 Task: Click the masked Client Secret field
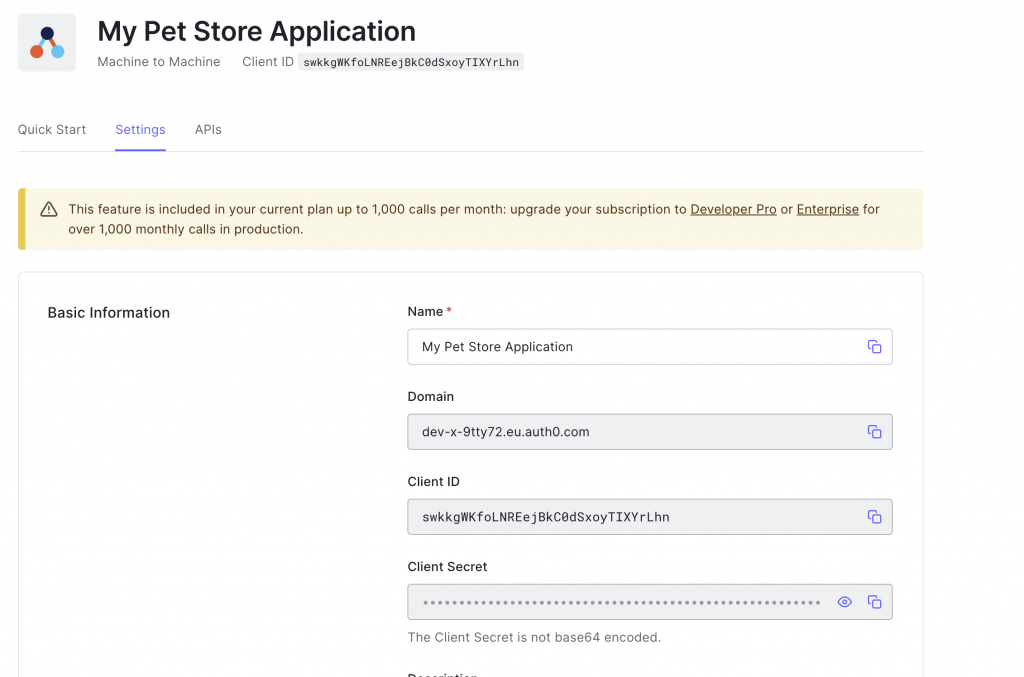coord(650,602)
